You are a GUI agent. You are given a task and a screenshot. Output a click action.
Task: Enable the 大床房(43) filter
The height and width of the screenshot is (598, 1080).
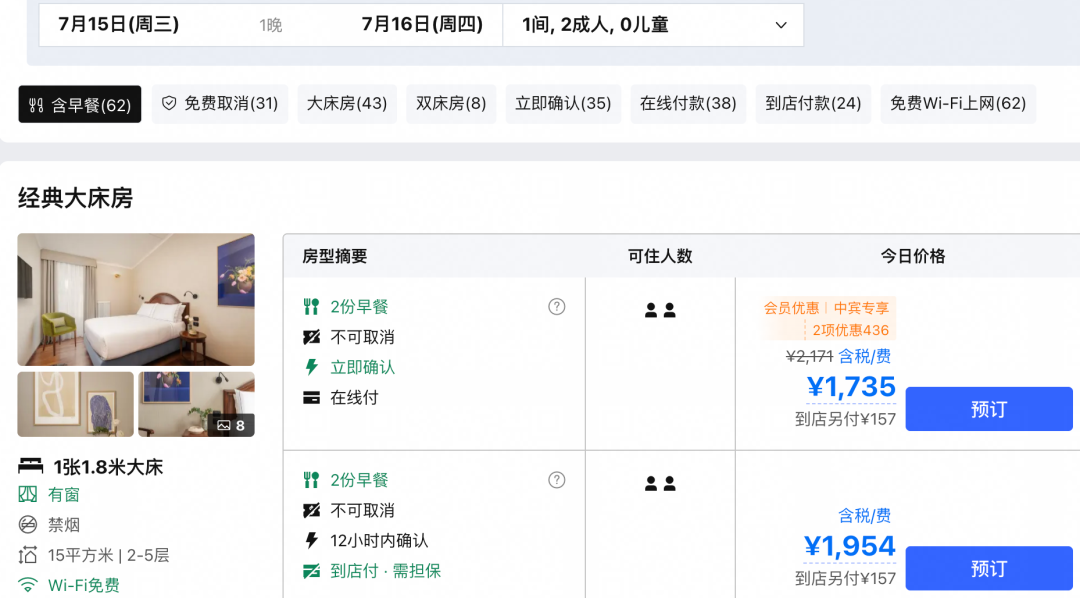347,104
